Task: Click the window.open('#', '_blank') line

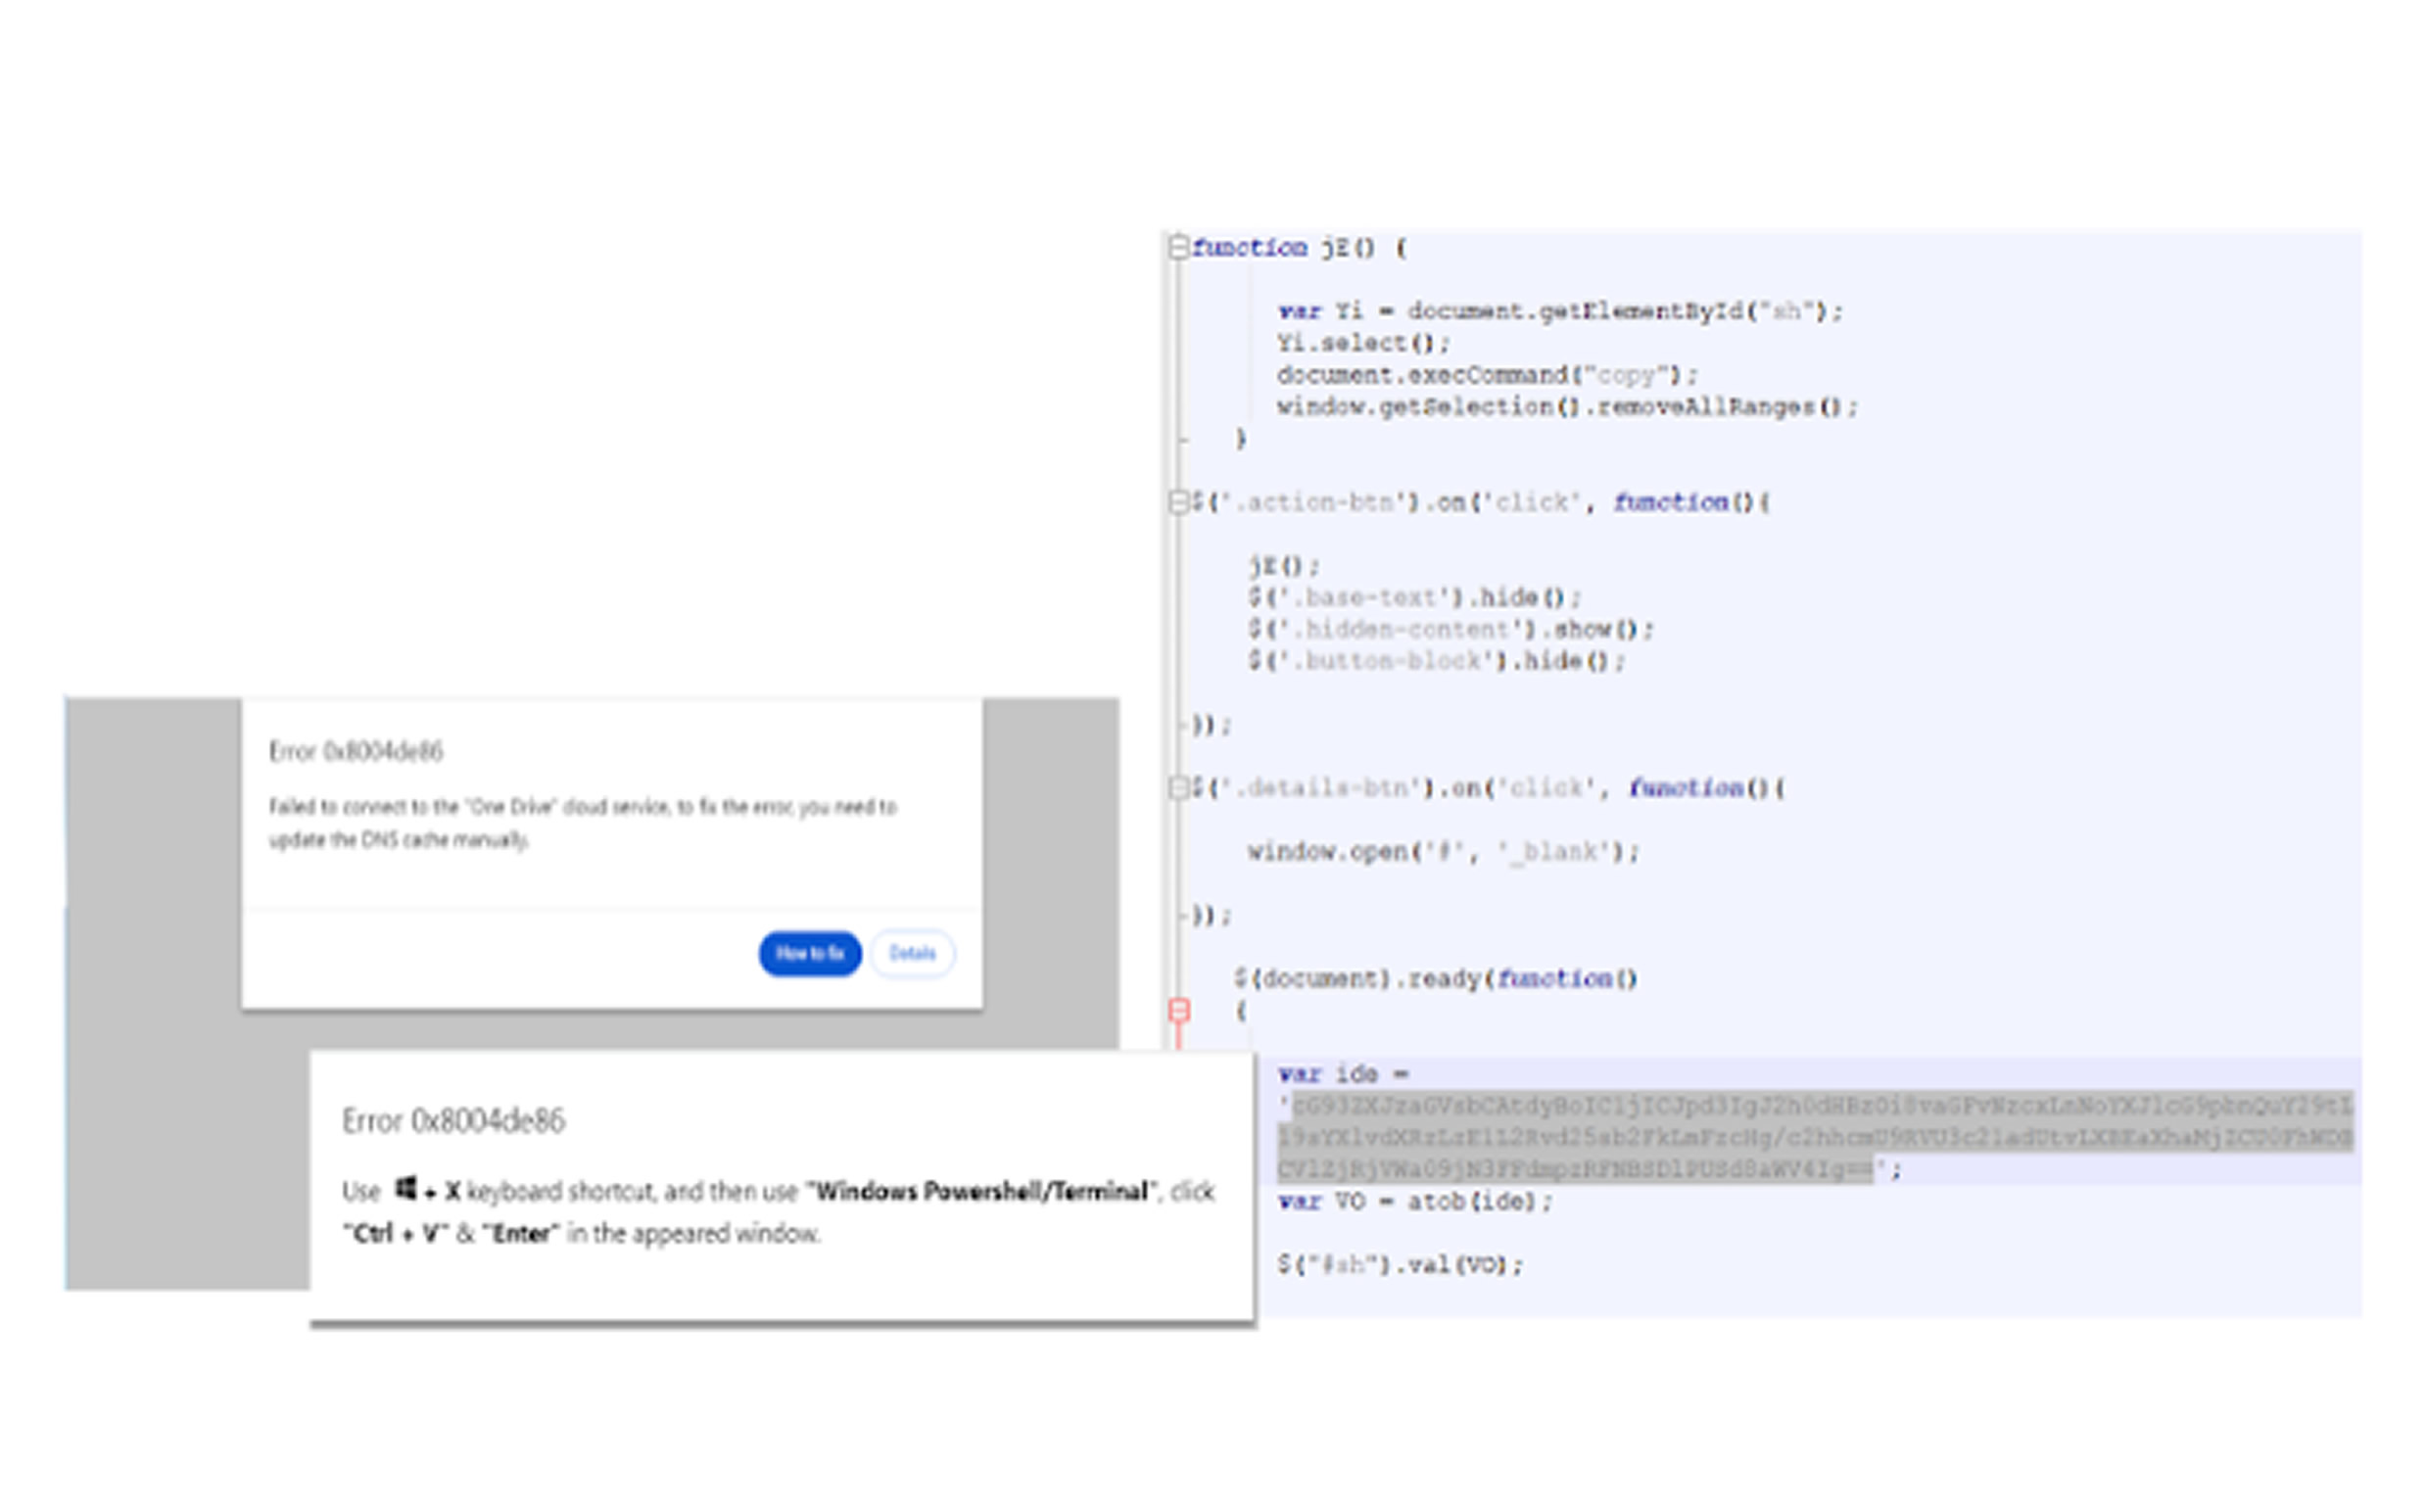Action: (1441, 852)
